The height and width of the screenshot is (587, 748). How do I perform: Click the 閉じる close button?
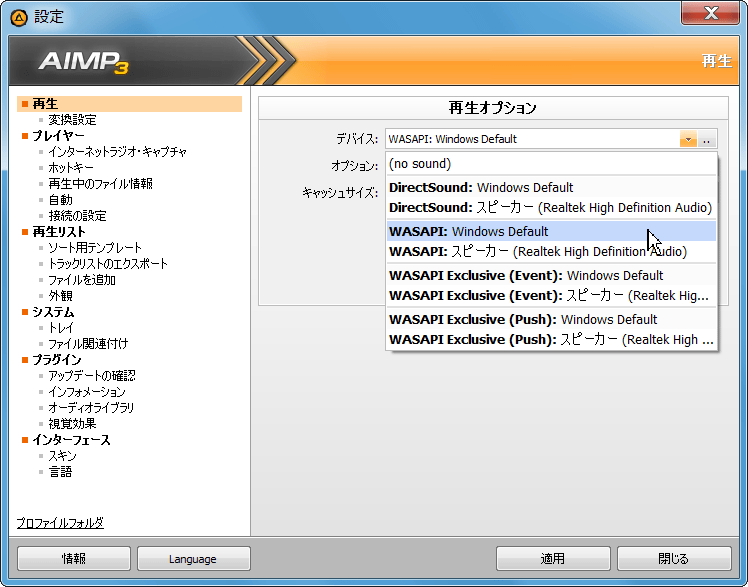click(674, 558)
